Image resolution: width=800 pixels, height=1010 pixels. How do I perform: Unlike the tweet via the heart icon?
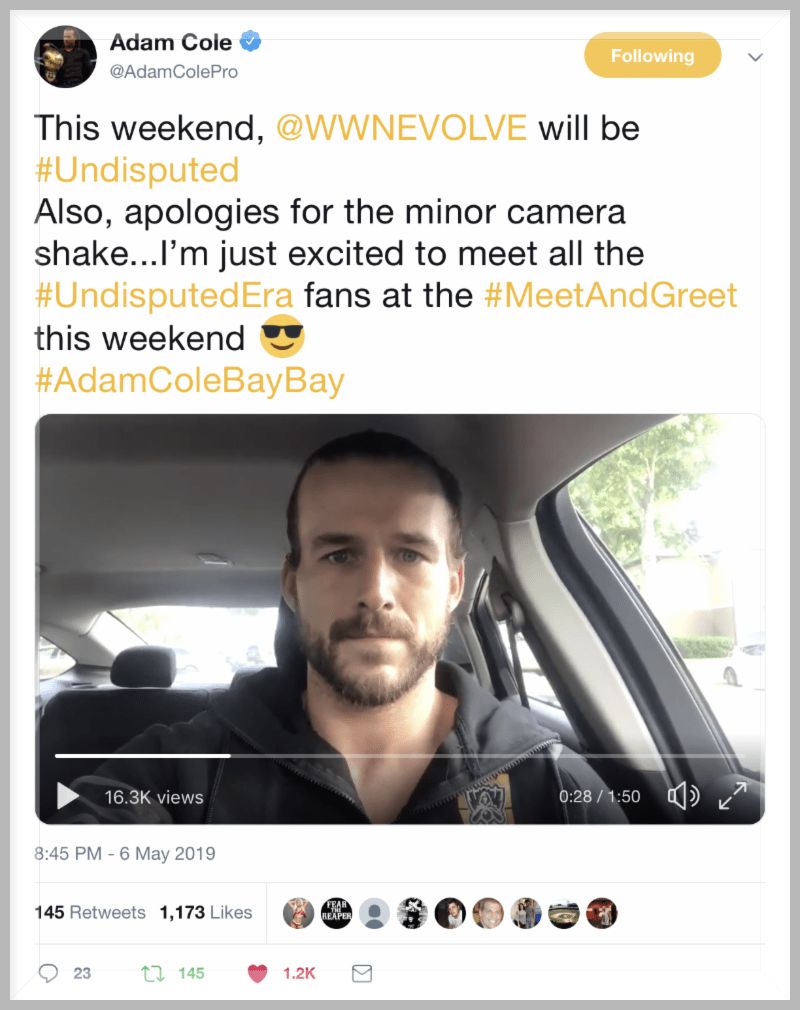(258, 973)
